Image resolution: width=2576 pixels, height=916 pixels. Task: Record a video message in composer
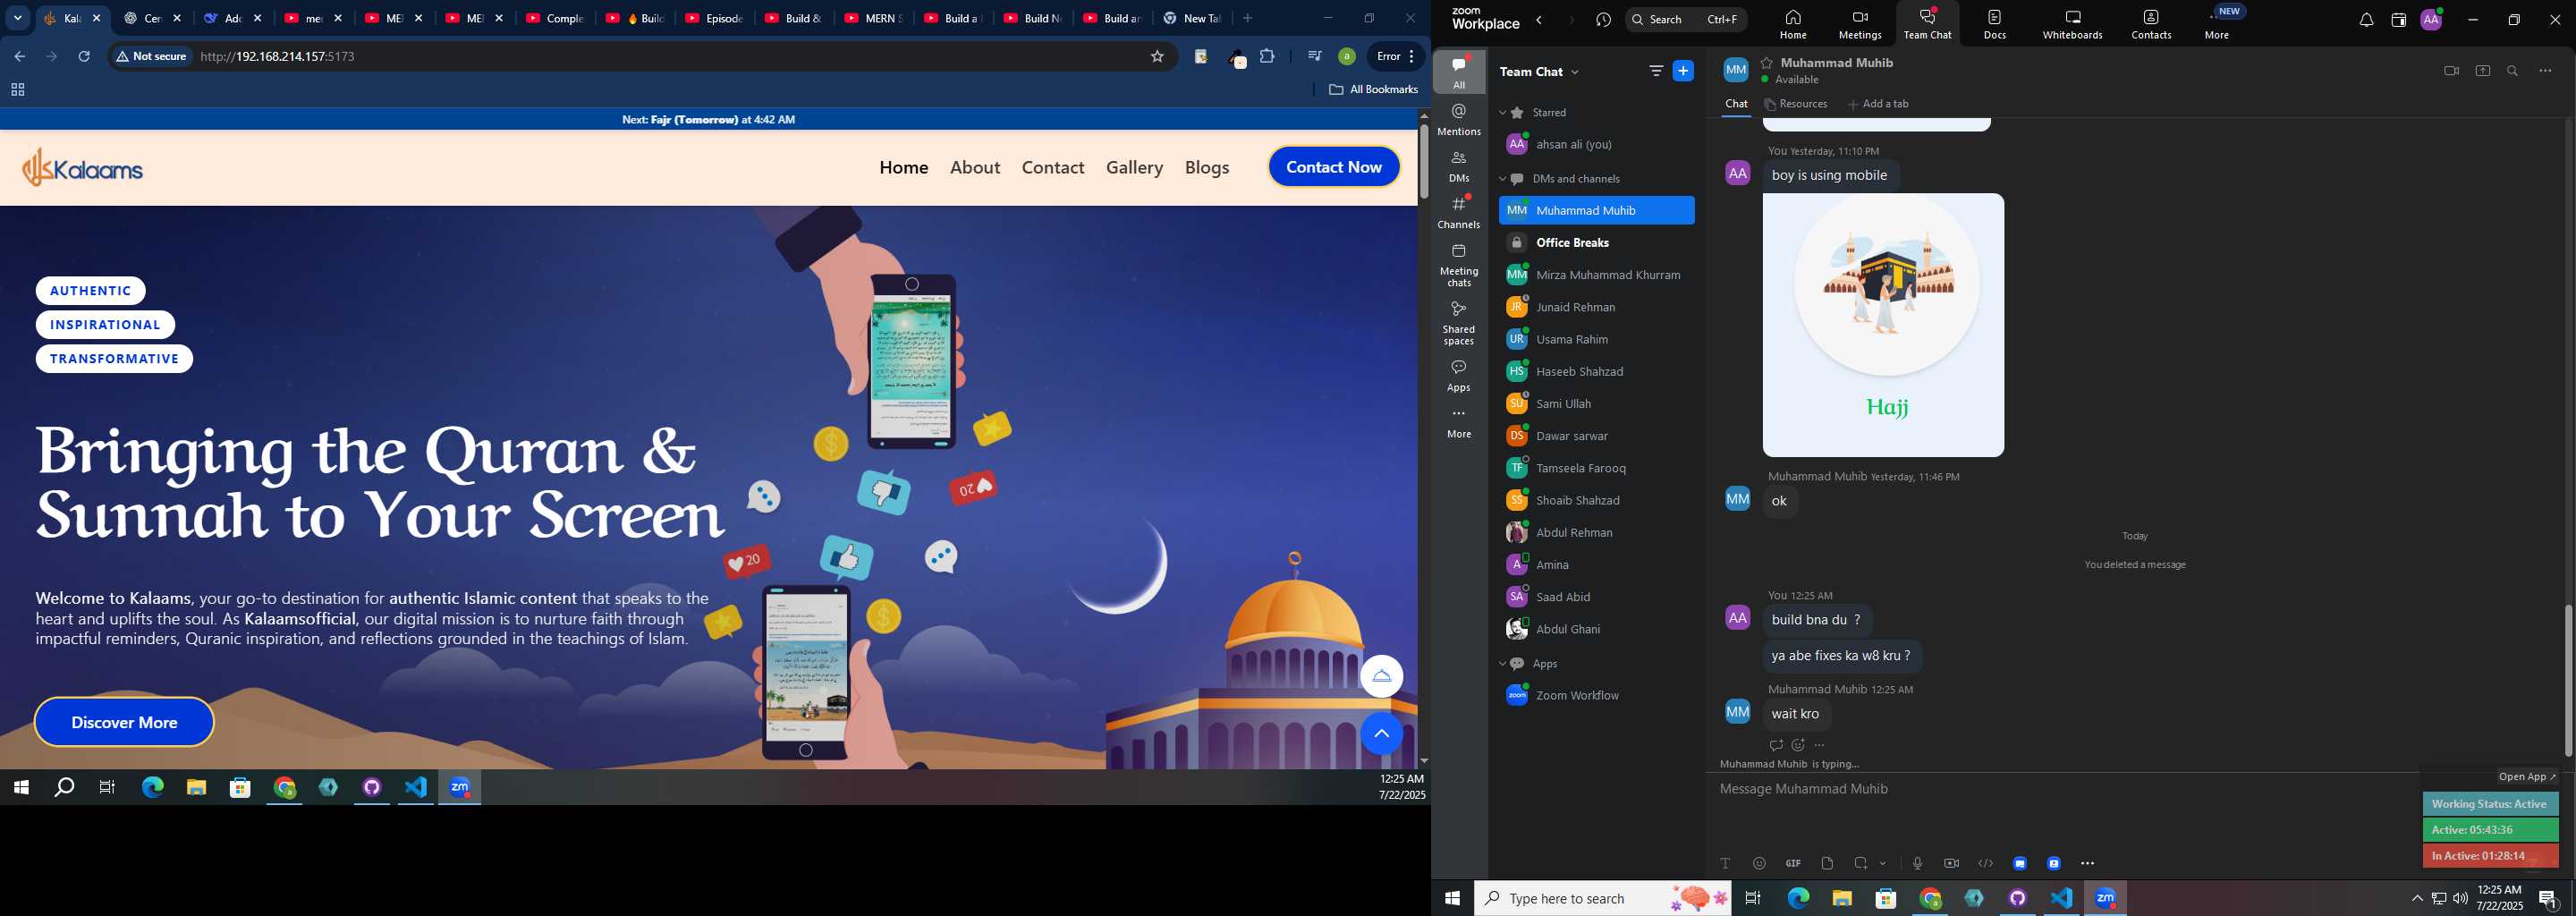[x=1951, y=863]
